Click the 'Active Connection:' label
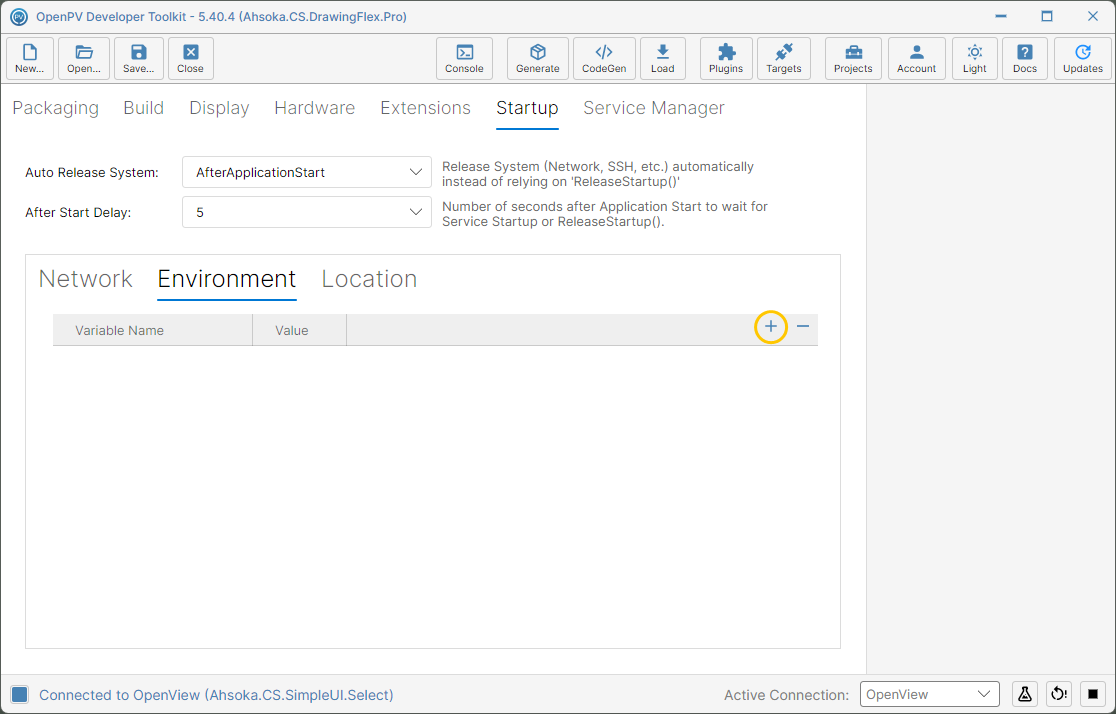 (786, 695)
